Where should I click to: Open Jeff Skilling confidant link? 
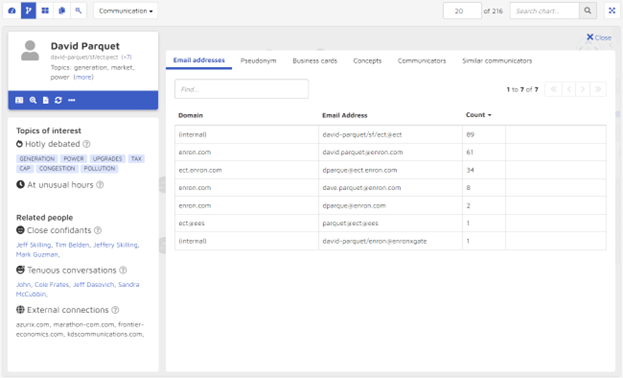click(x=34, y=245)
